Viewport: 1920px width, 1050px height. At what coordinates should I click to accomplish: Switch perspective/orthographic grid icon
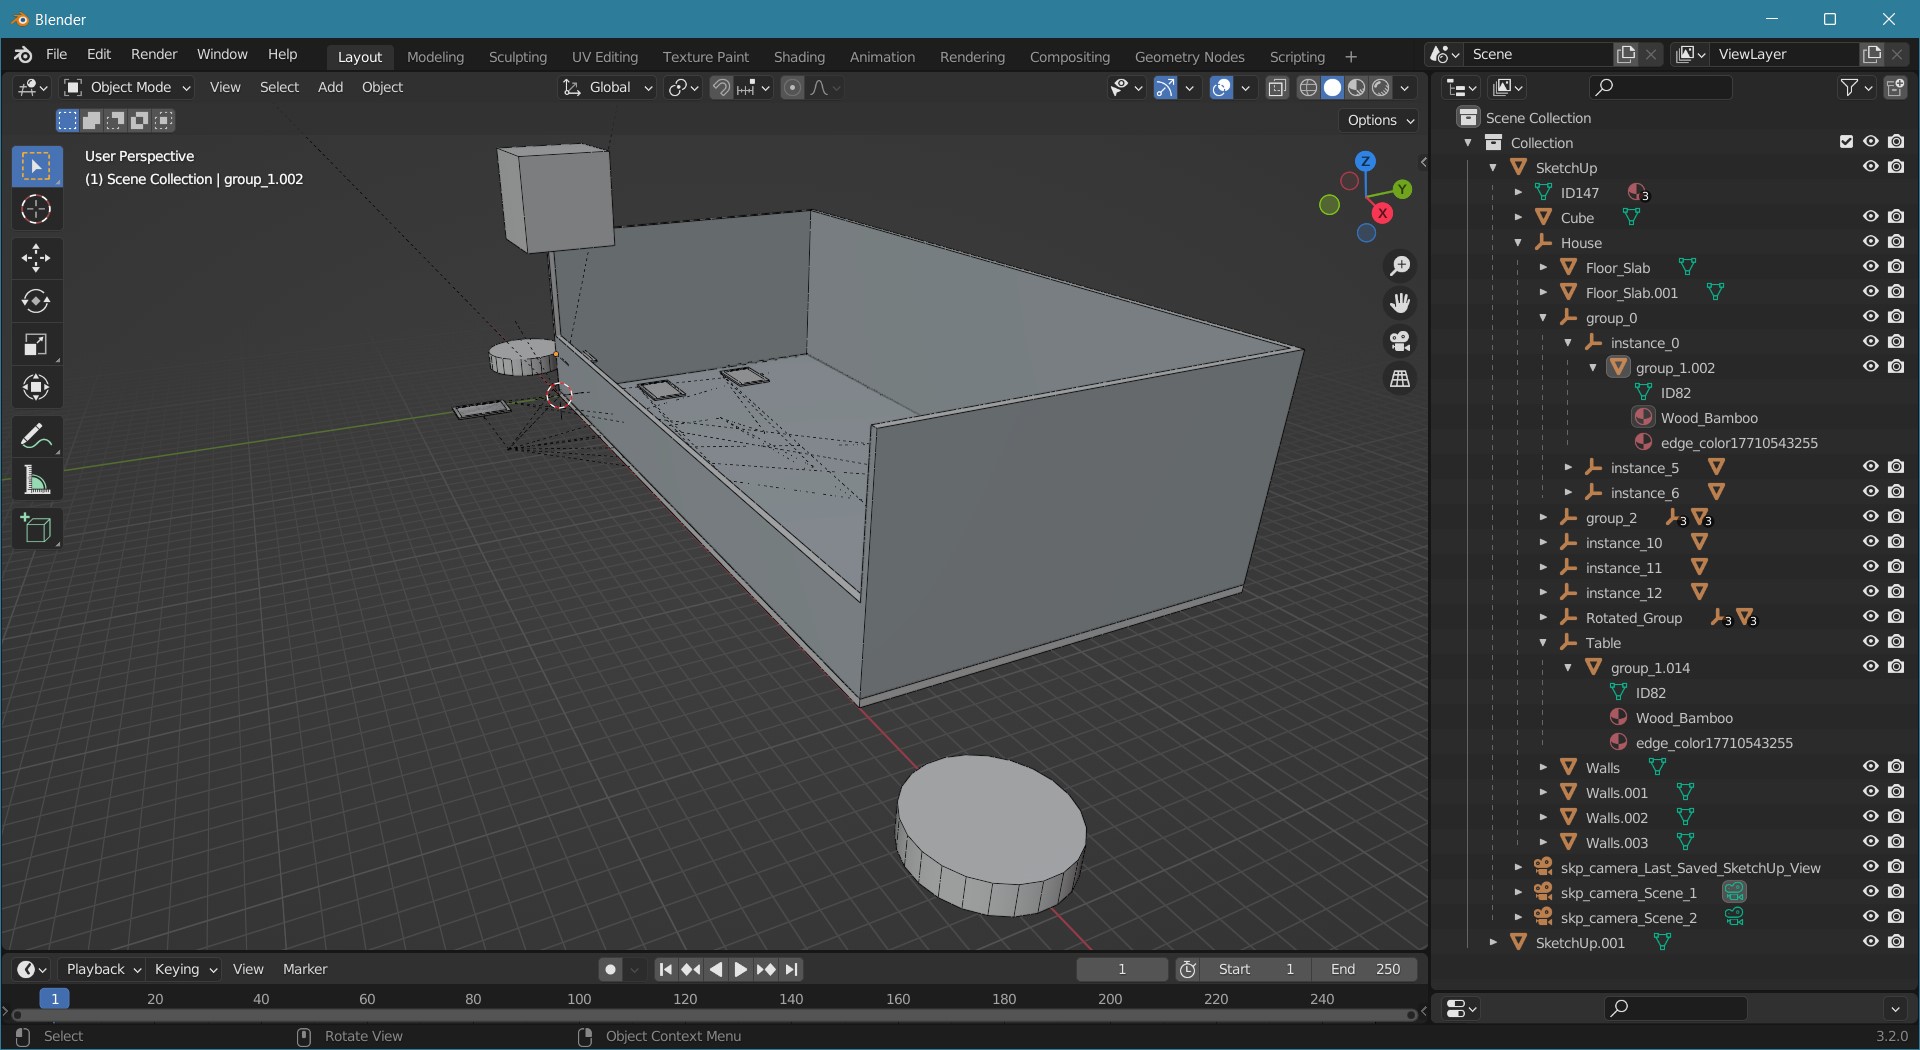1400,379
